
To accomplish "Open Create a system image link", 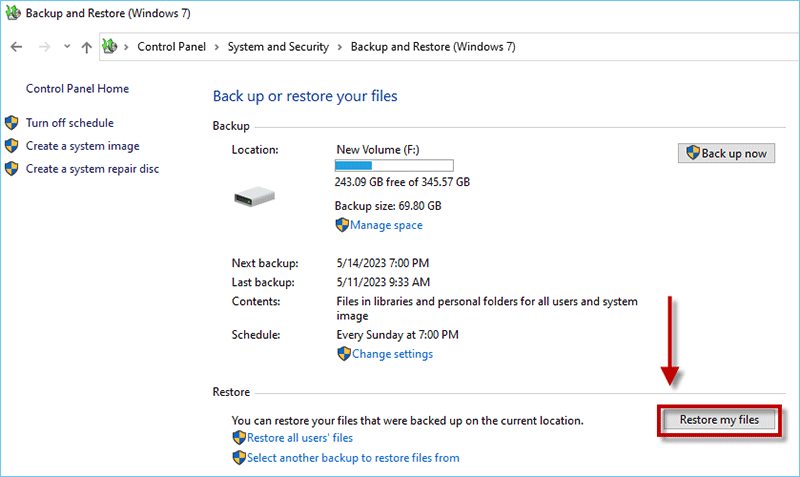I will pyautogui.click(x=83, y=146).
